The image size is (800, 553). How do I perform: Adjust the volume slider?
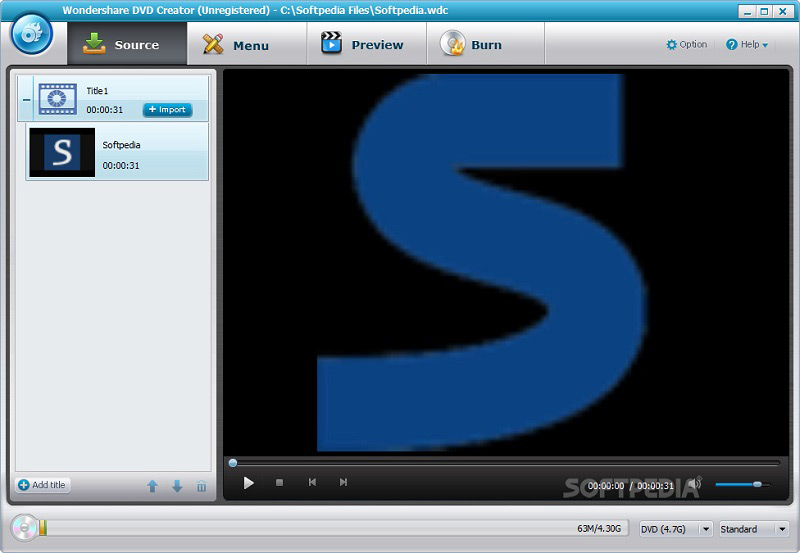coord(739,484)
